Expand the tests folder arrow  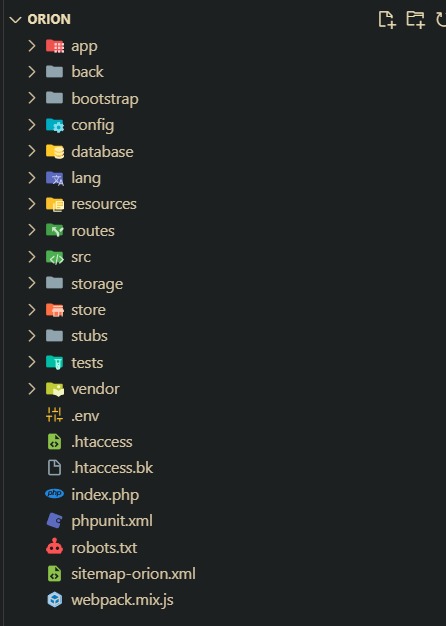click(x=32, y=362)
